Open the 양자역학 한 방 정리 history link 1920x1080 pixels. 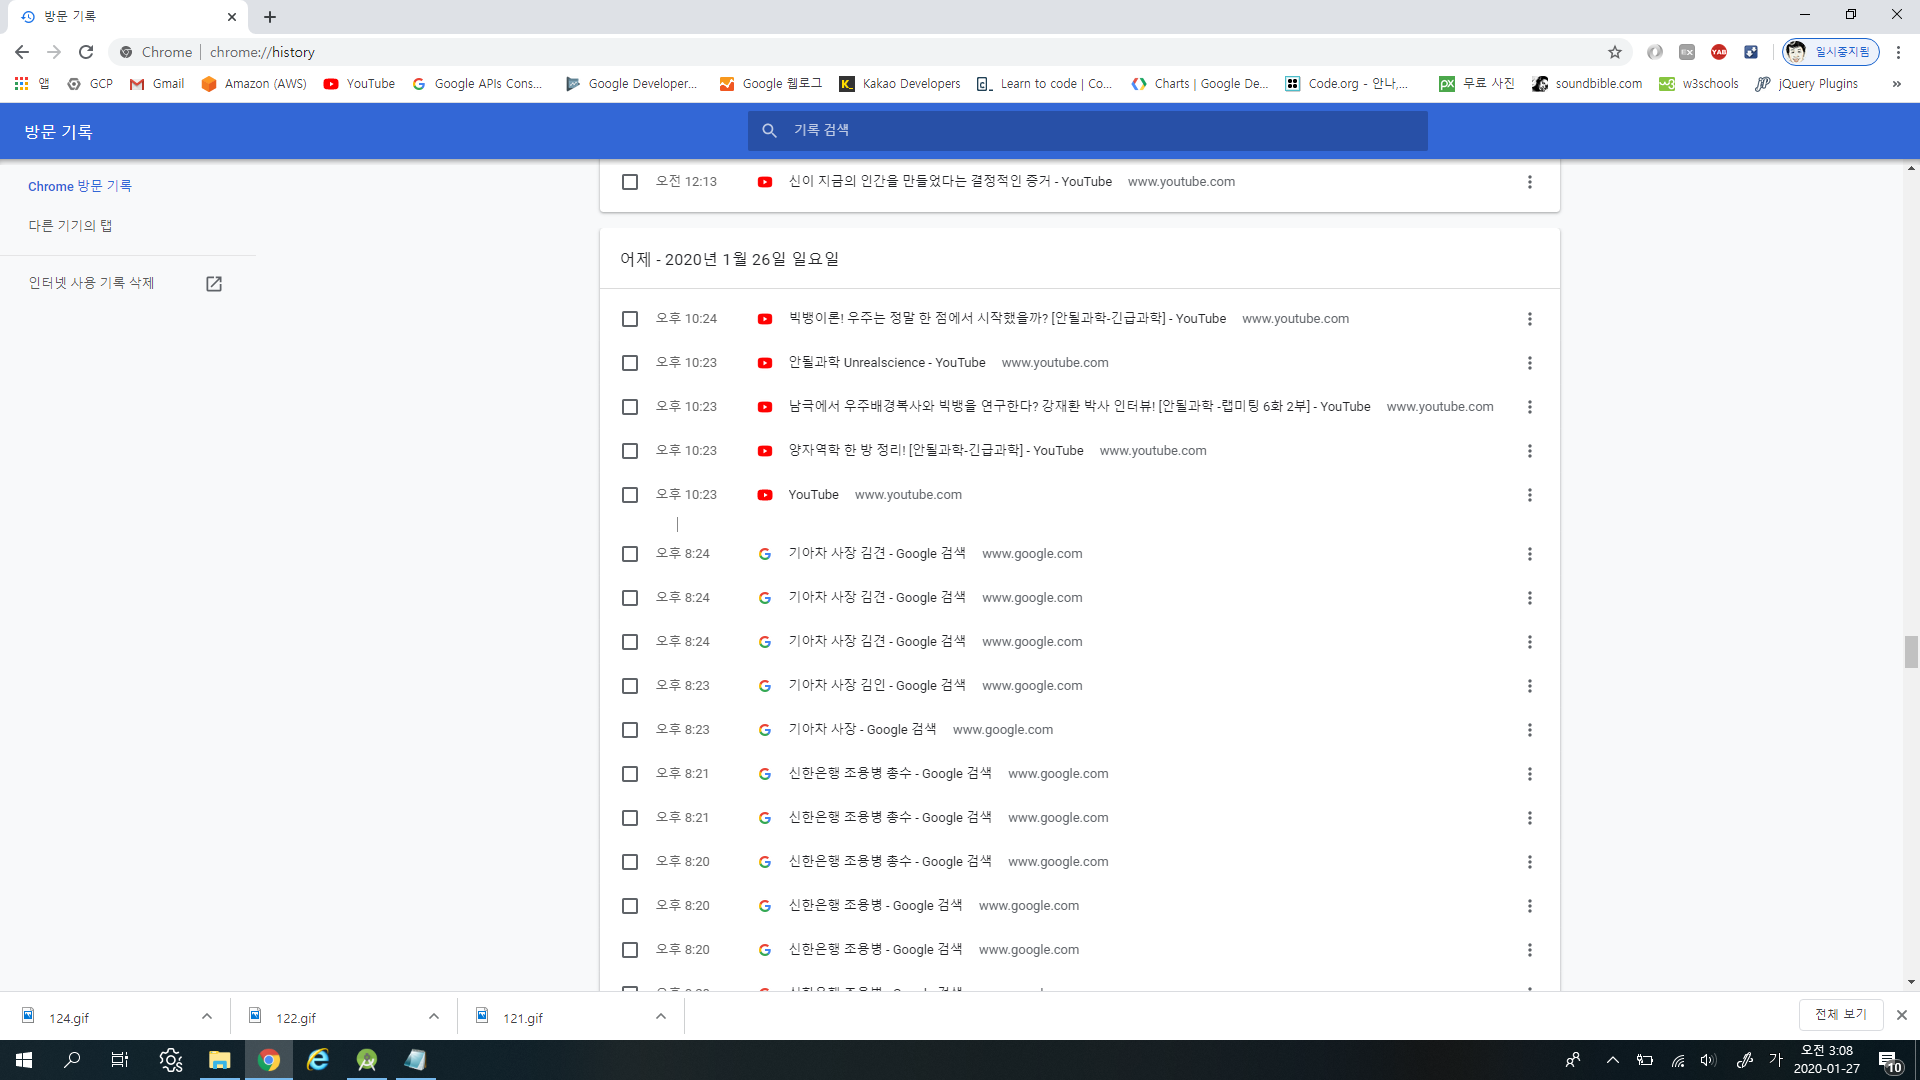coord(935,451)
